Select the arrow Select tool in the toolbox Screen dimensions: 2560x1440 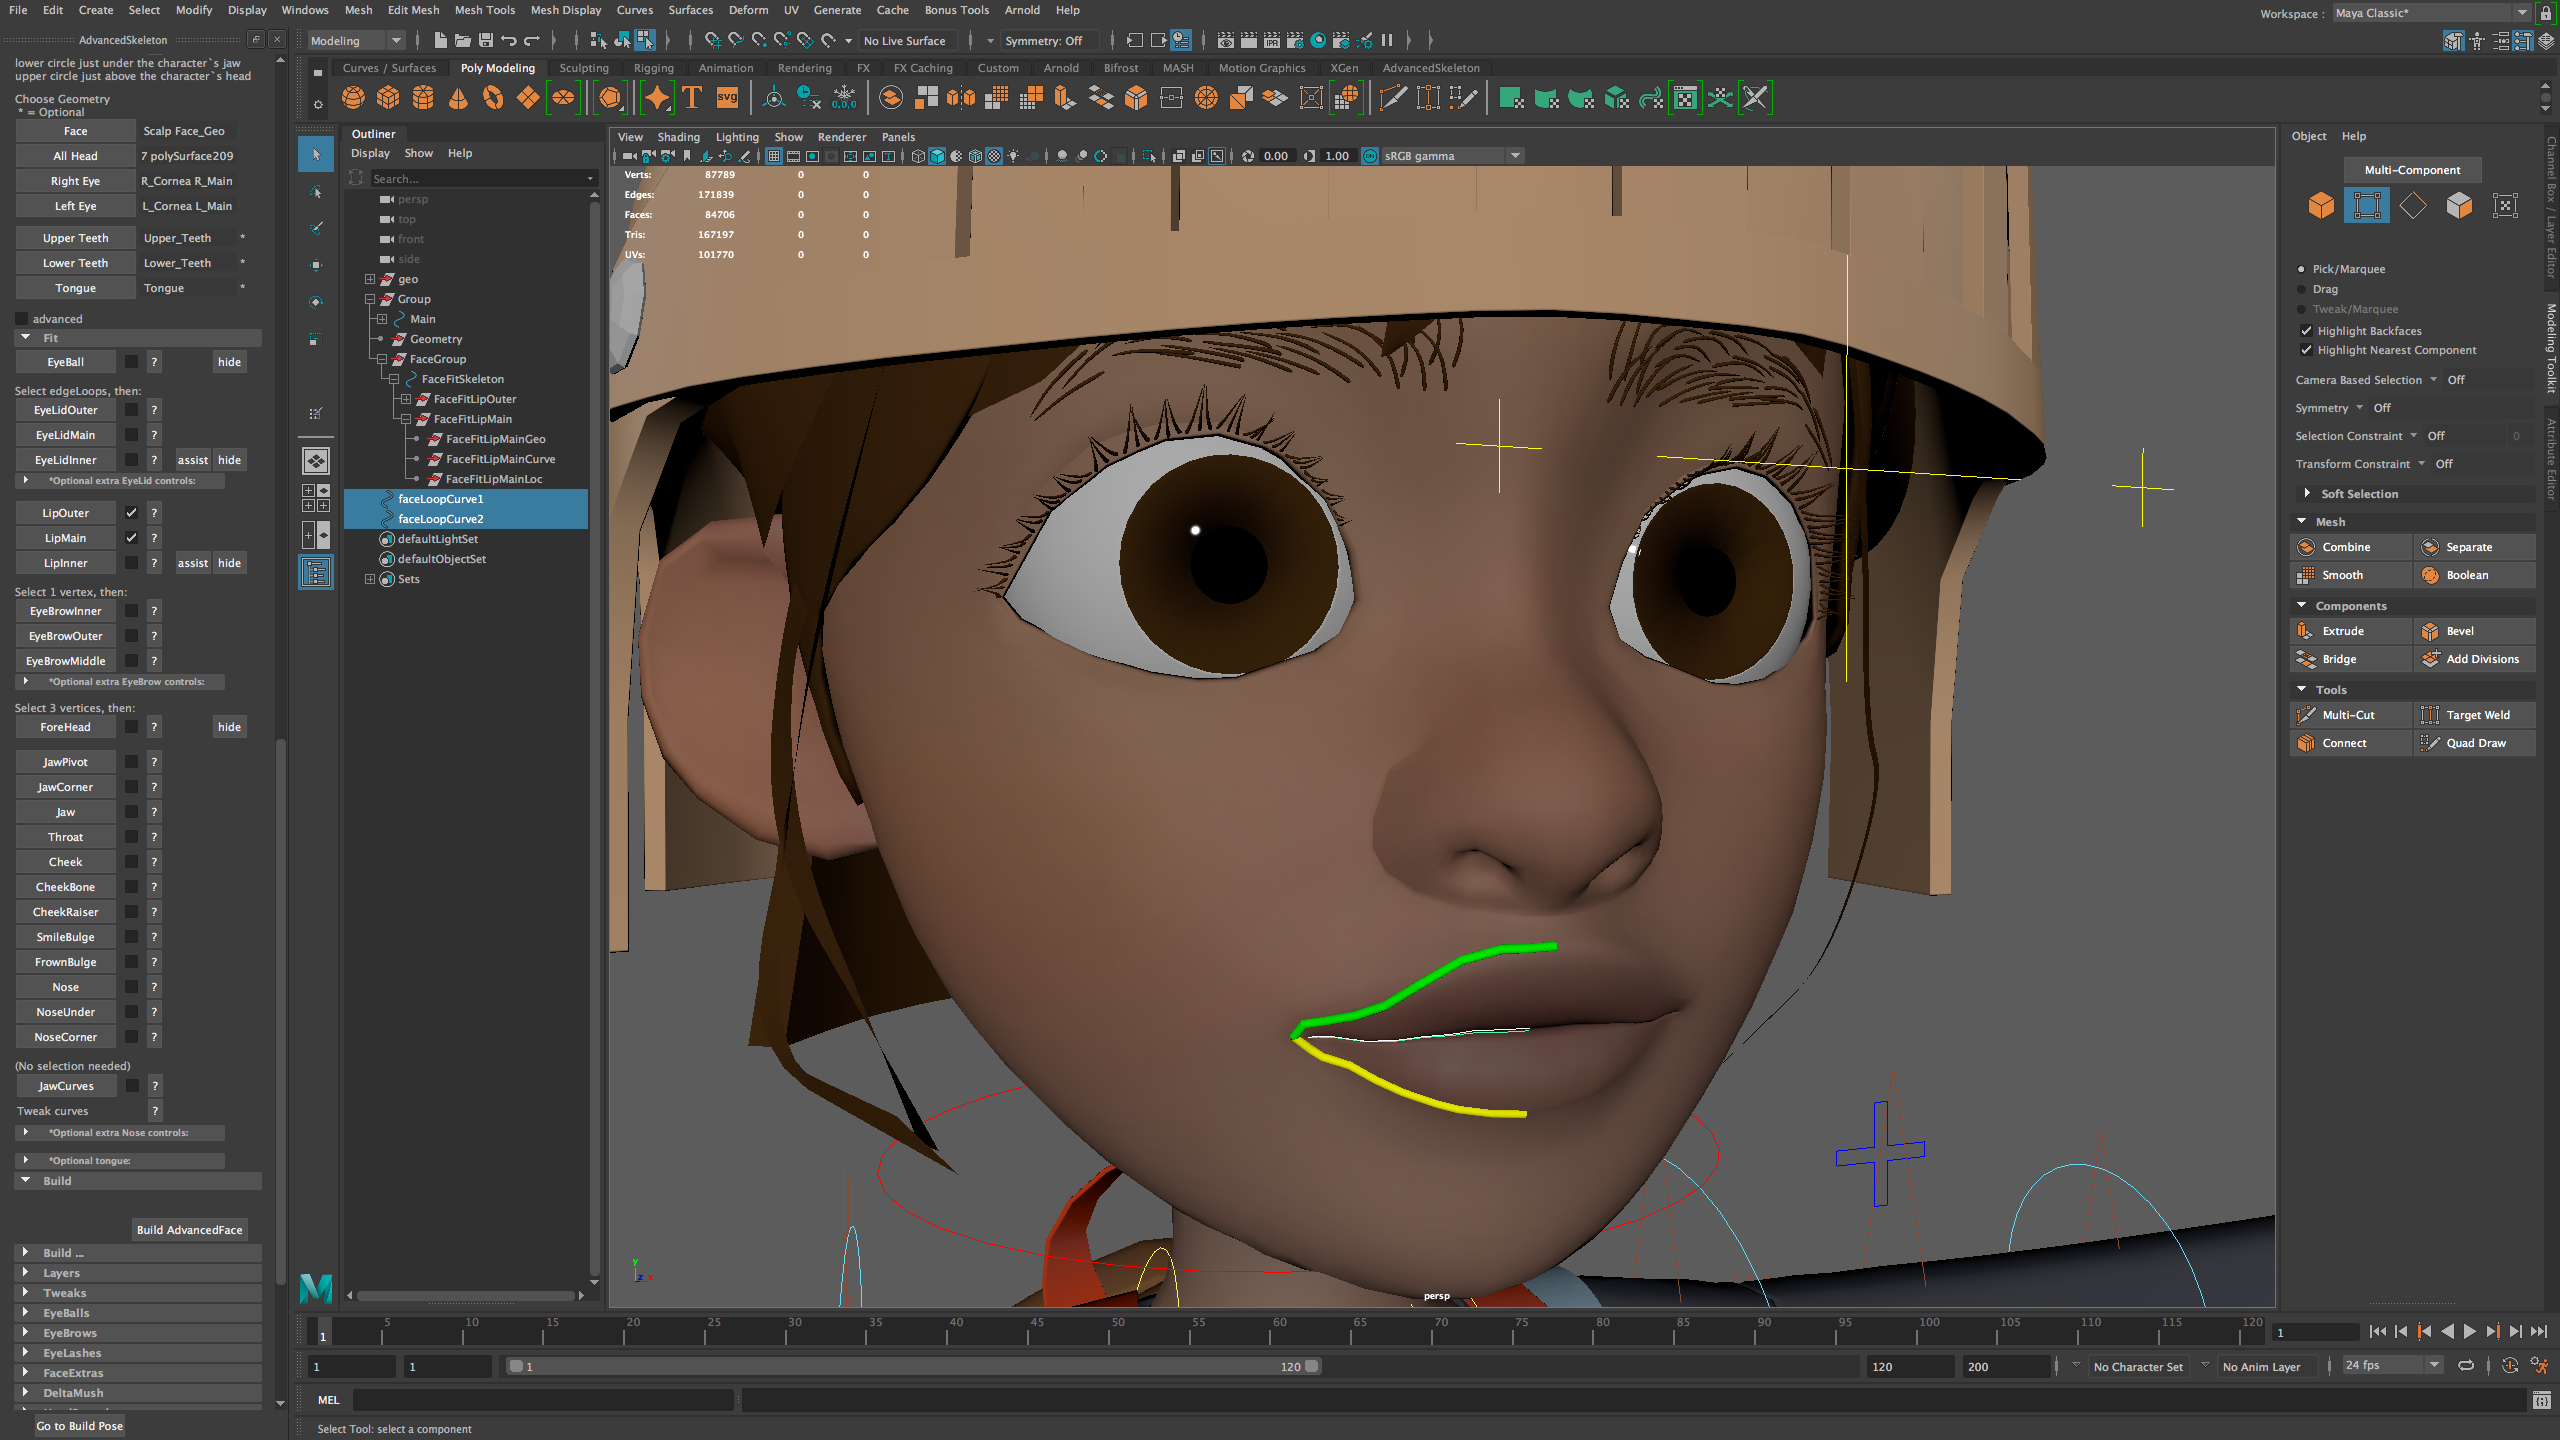[316, 154]
